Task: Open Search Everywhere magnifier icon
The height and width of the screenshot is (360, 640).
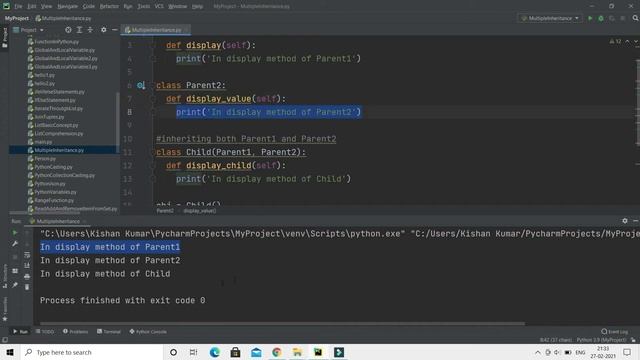Action: [636, 18]
